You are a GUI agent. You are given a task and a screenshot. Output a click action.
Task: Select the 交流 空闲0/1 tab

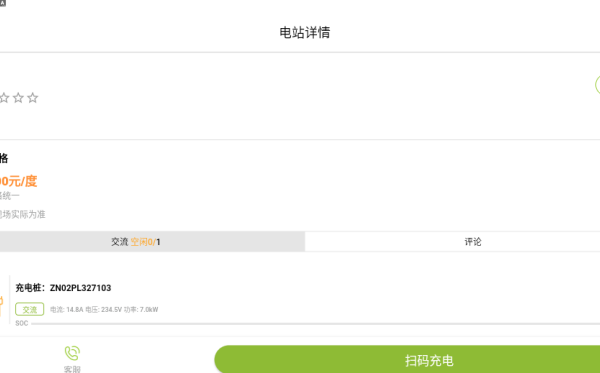pos(152,242)
